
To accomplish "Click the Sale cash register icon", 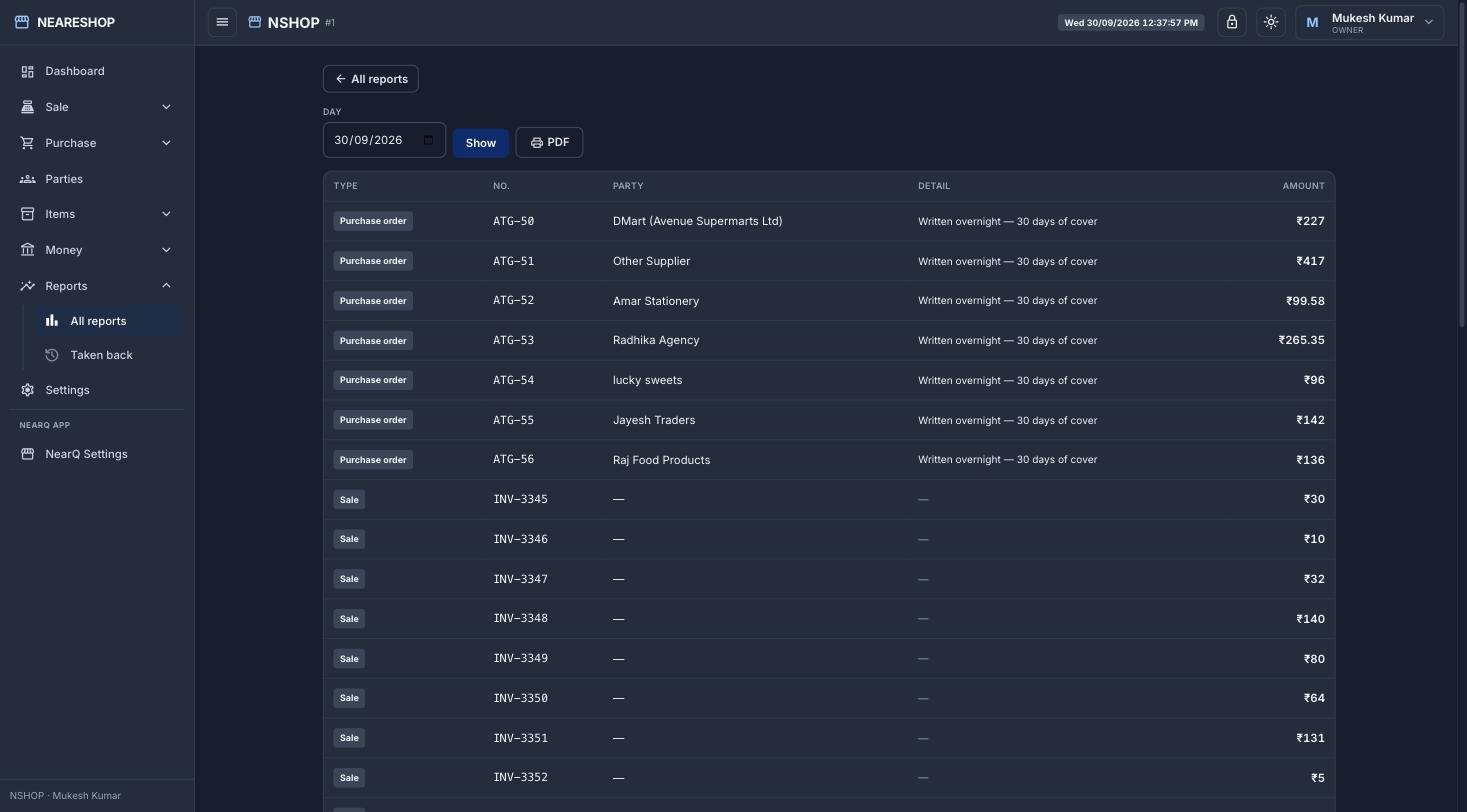I will click(27, 107).
